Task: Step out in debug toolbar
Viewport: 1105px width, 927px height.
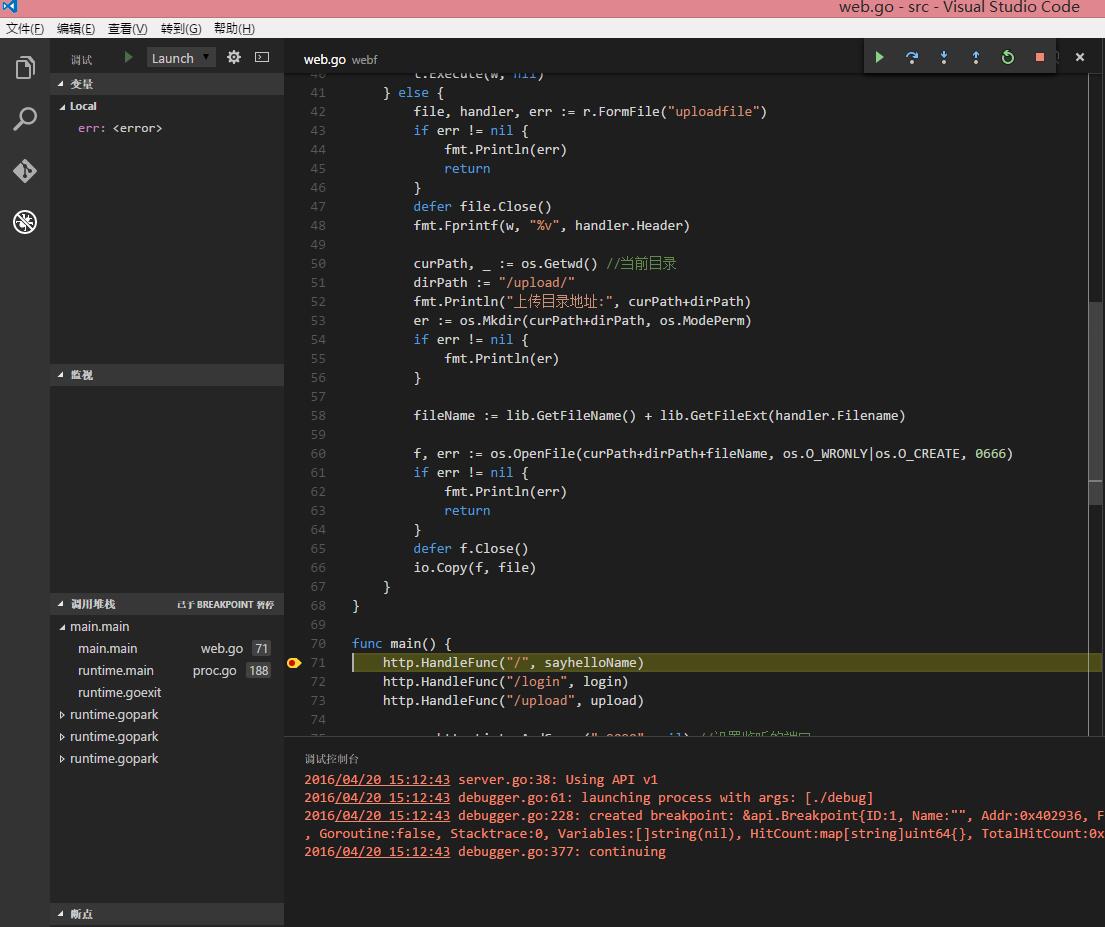Action: point(976,57)
